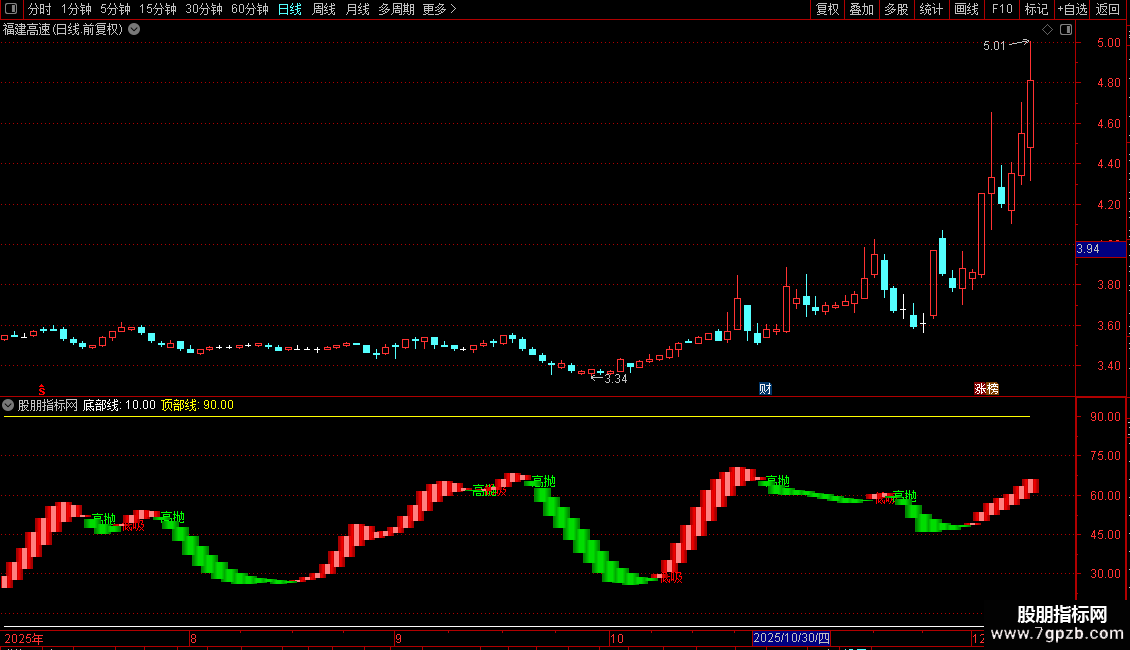Select the 1分钟 period tab
The height and width of the screenshot is (650, 1130).
pyautogui.click(x=76, y=9)
